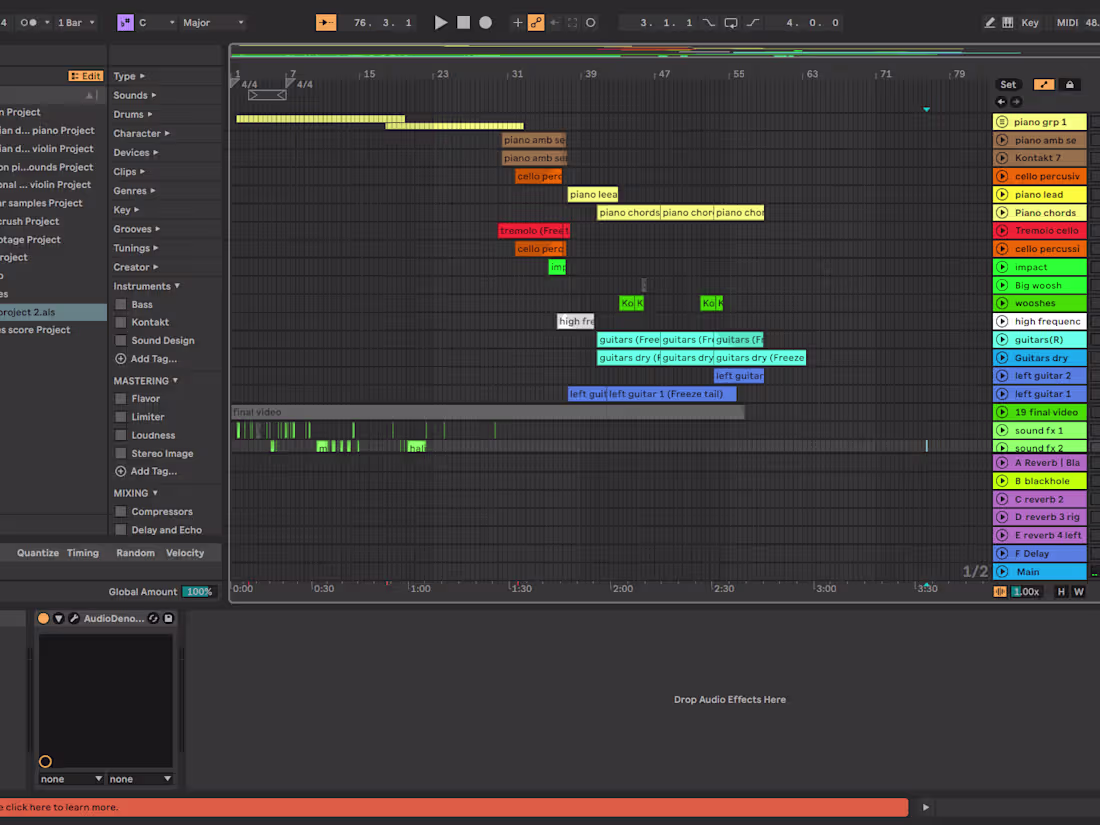
Task: Switch to the Quantize tab
Action: tap(38, 553)
